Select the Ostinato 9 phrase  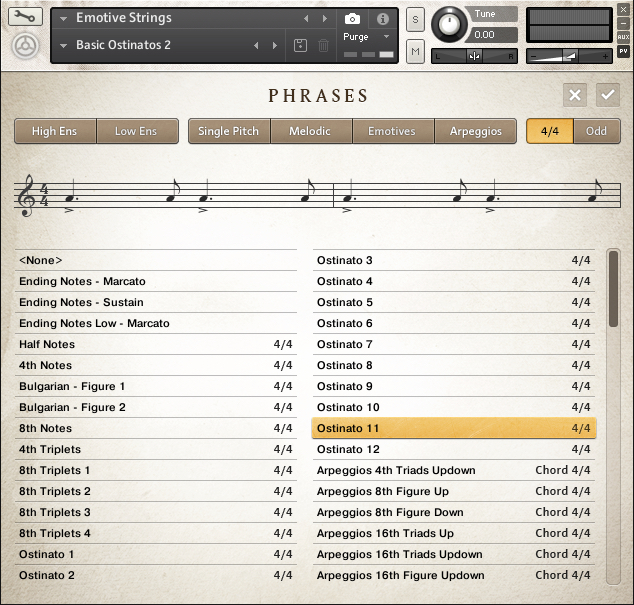coord(454,386)
